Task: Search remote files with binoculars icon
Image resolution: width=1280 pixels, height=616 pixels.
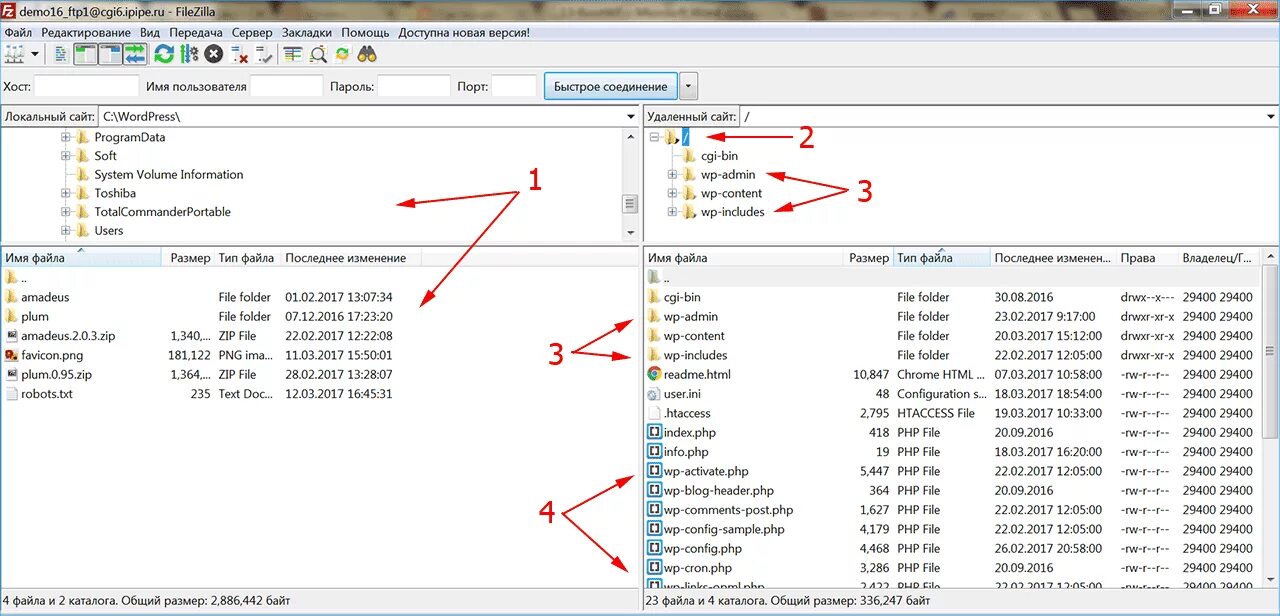Action: [367, 54]
